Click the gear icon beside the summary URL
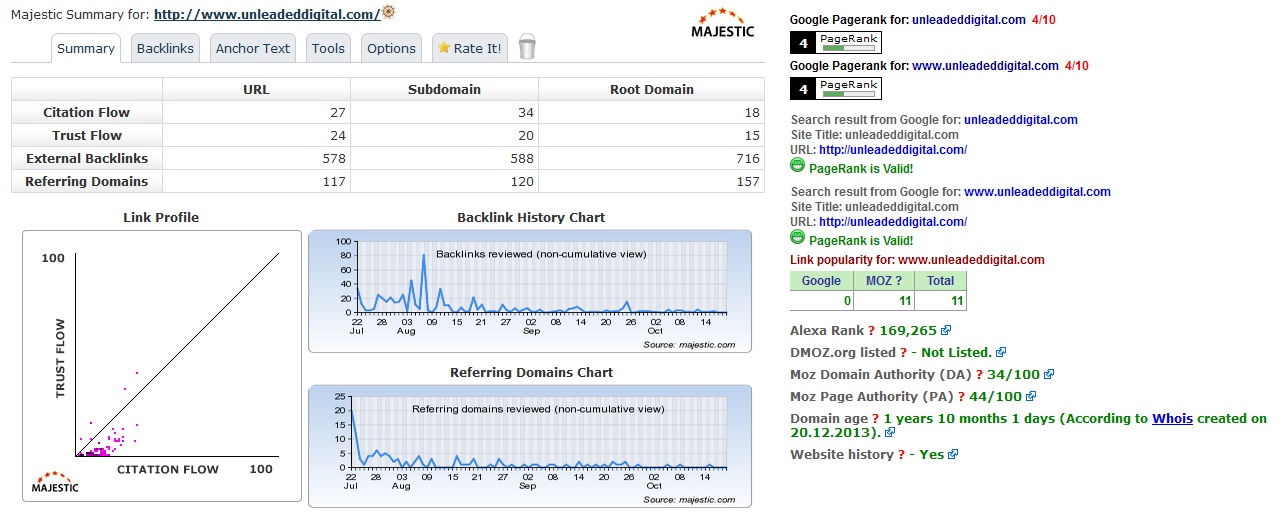This screenshot has height=528, width=1282. pyautogui.click(x=389, y=12)
